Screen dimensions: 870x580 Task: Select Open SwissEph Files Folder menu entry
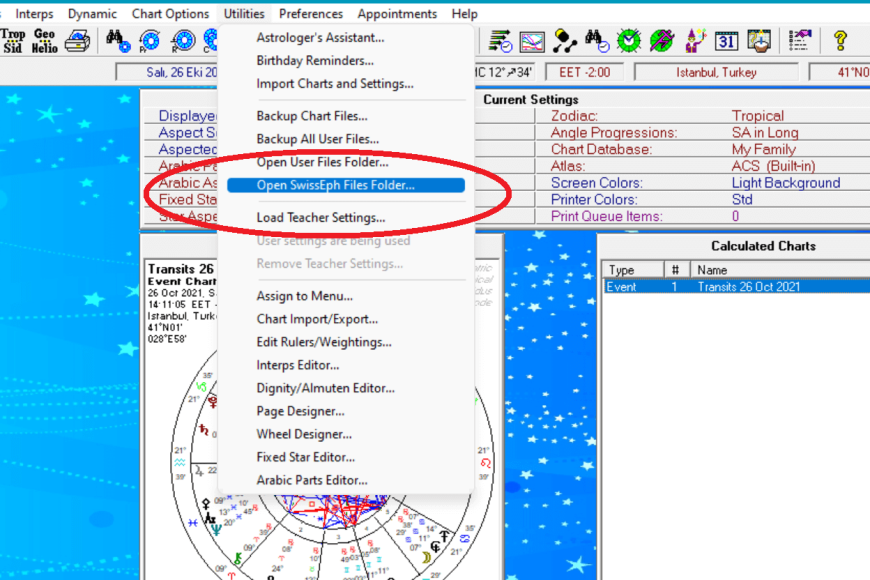[x=335, y=185]
